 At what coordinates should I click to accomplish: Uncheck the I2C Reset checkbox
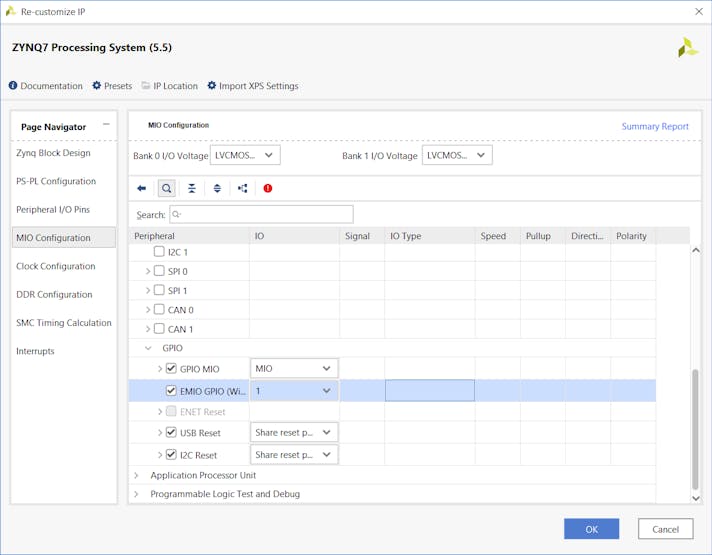(171, 454)
